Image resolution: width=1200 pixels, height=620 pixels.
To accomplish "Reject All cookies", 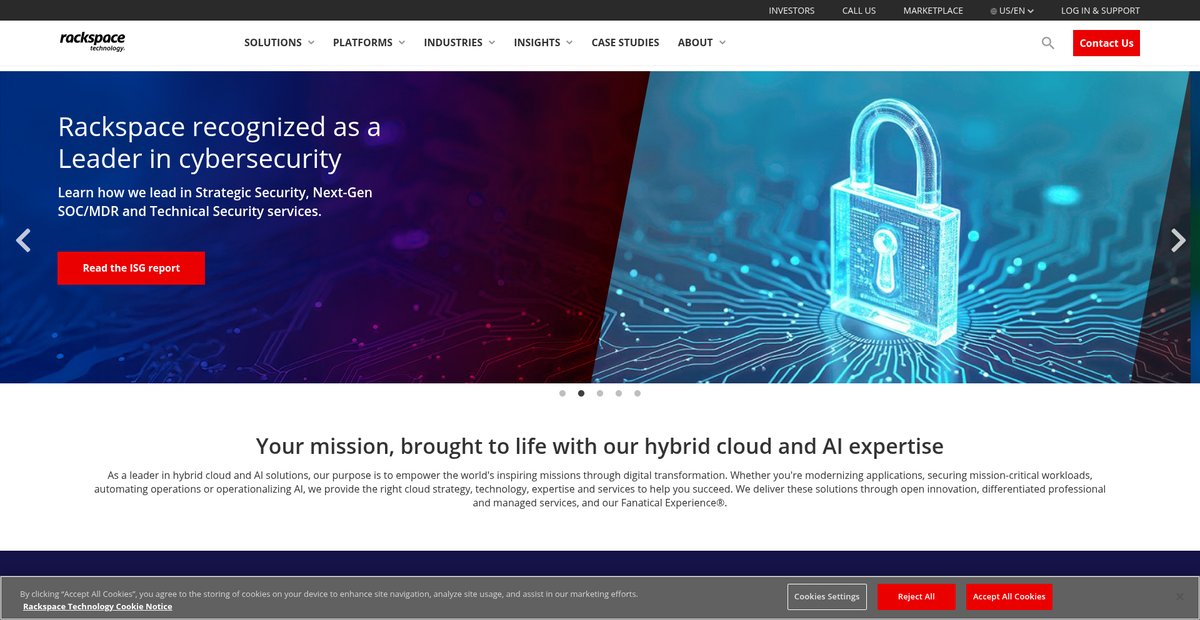I will [916, 597].
